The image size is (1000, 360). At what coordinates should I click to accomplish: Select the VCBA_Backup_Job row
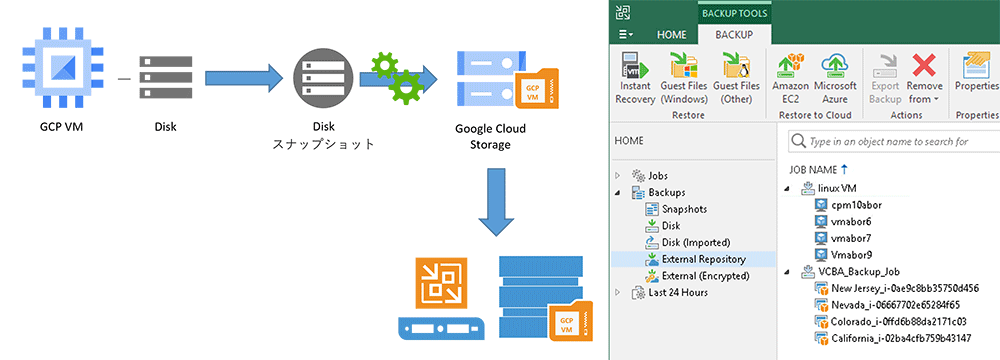(x=859, y=271)
